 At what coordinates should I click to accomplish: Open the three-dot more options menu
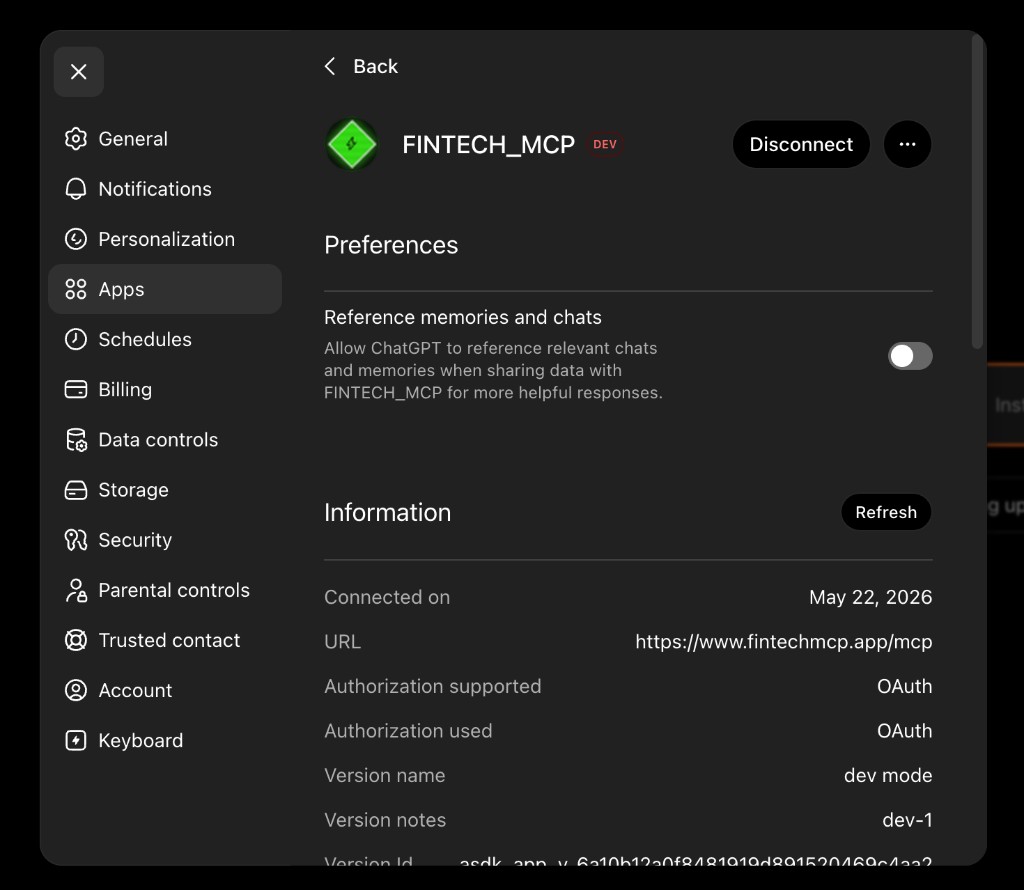(907, 144)
